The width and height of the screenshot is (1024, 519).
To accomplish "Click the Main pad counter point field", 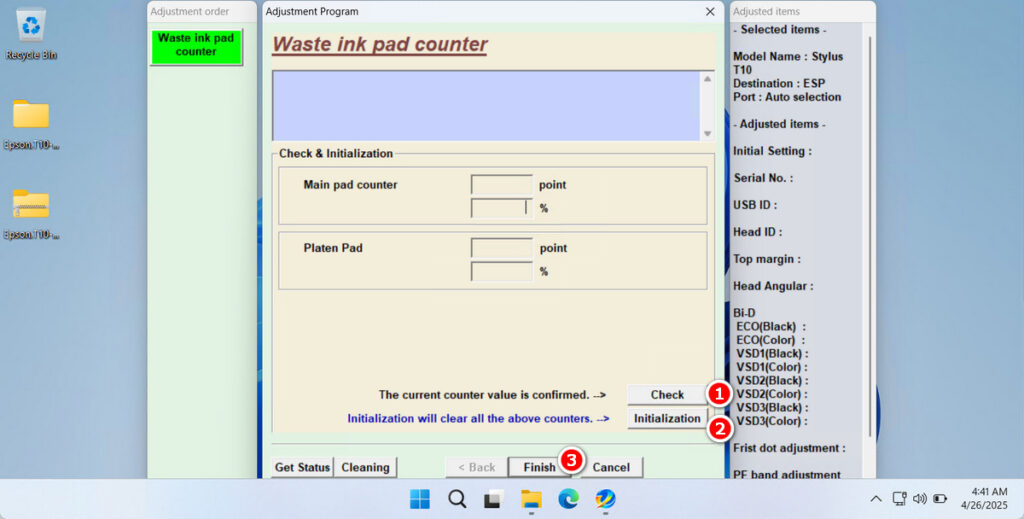I will [x=502, y=185].
